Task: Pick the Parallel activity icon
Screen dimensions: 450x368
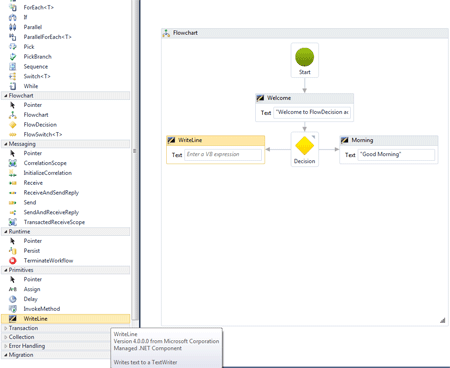Action: click(x=13, y=27)
